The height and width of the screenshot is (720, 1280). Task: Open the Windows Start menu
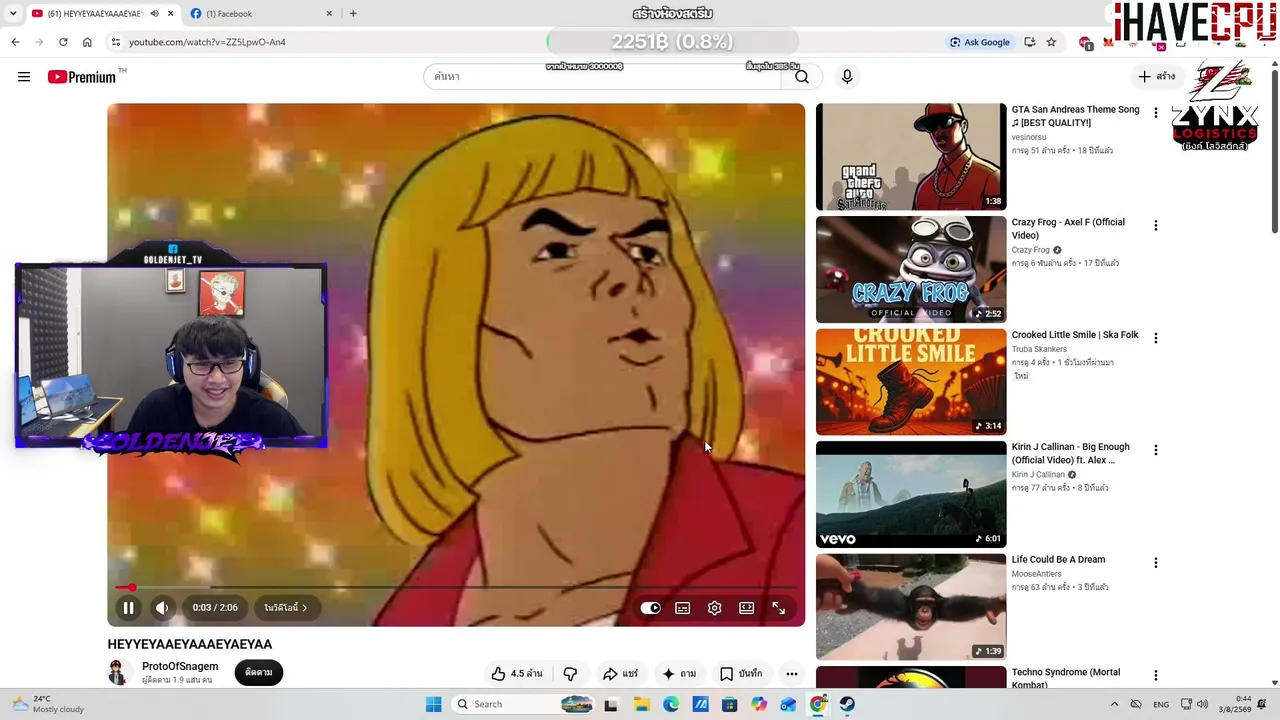433,704
